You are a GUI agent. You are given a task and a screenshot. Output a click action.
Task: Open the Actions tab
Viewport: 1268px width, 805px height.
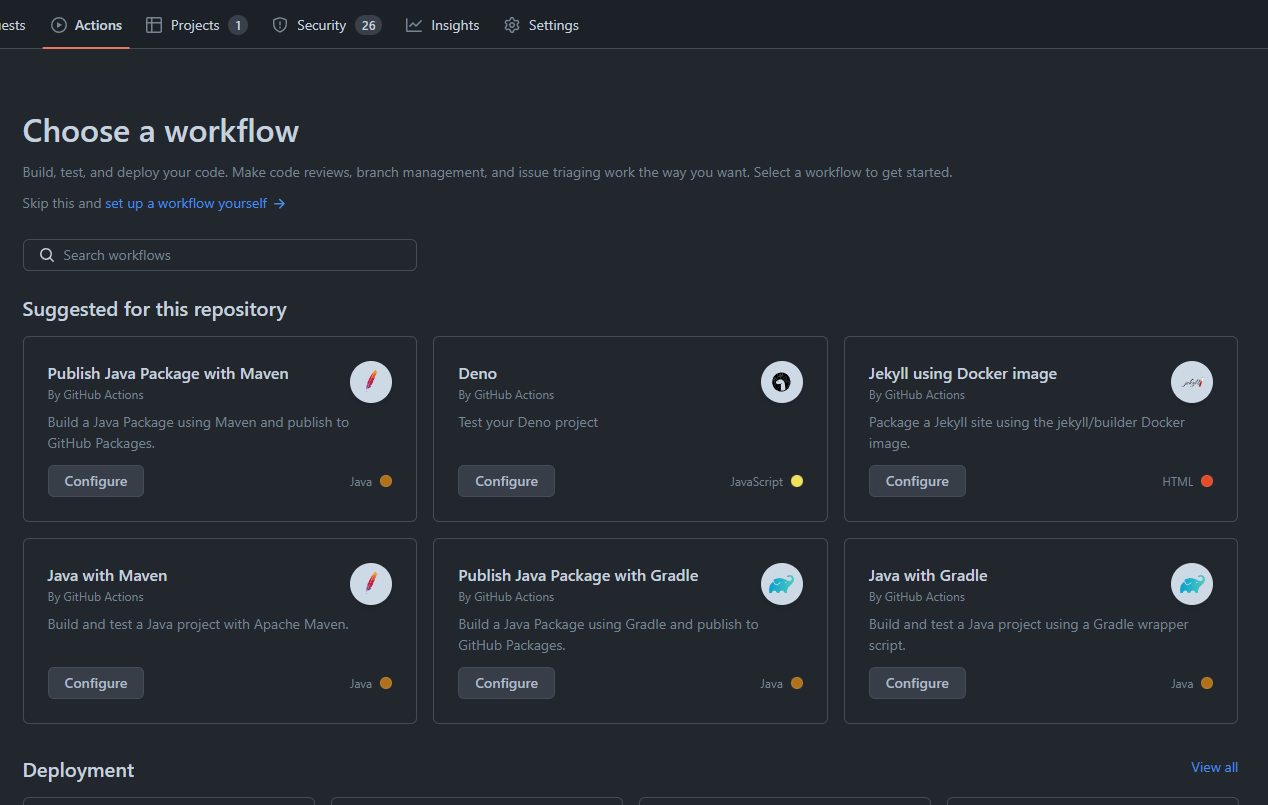tap(86, 25)
